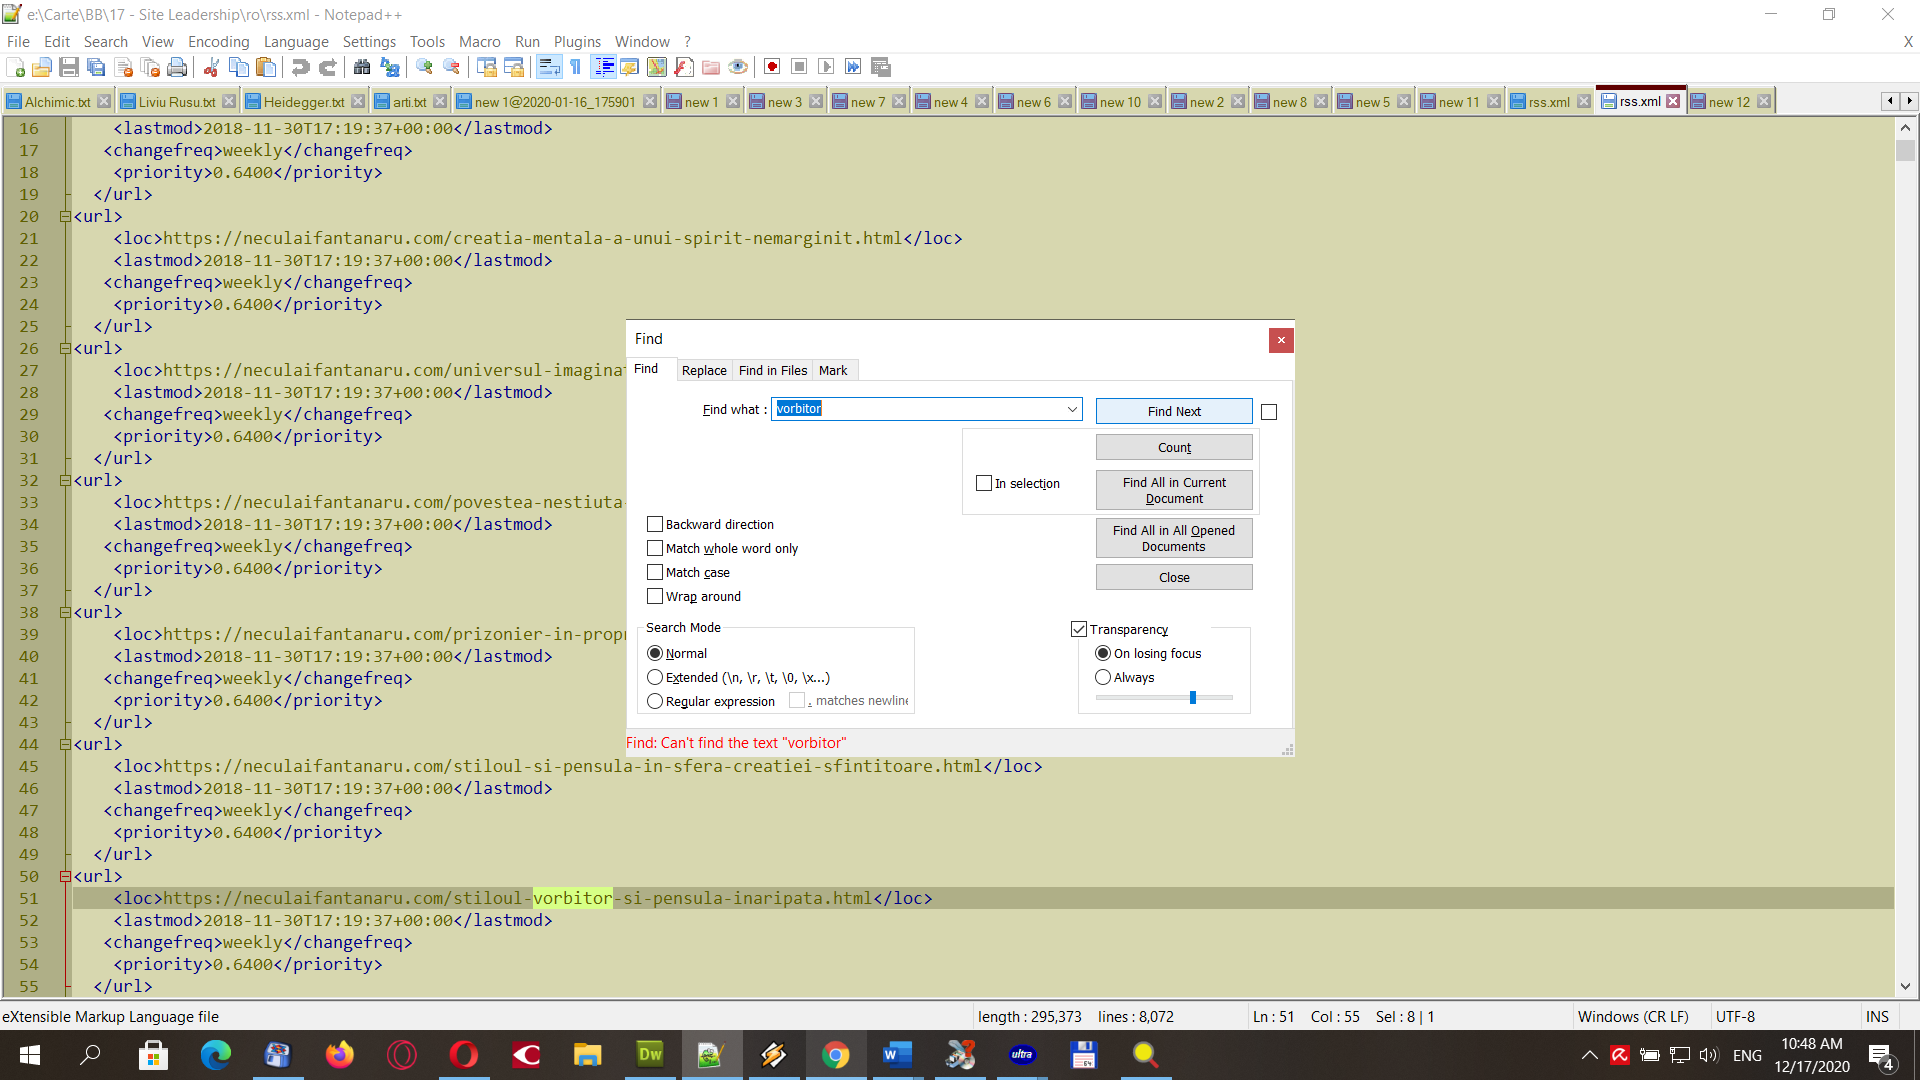The height and width of the screenshot is (1080, 1920).
Task: Collapse the url fold at line 50
Action: coord(65,876)
